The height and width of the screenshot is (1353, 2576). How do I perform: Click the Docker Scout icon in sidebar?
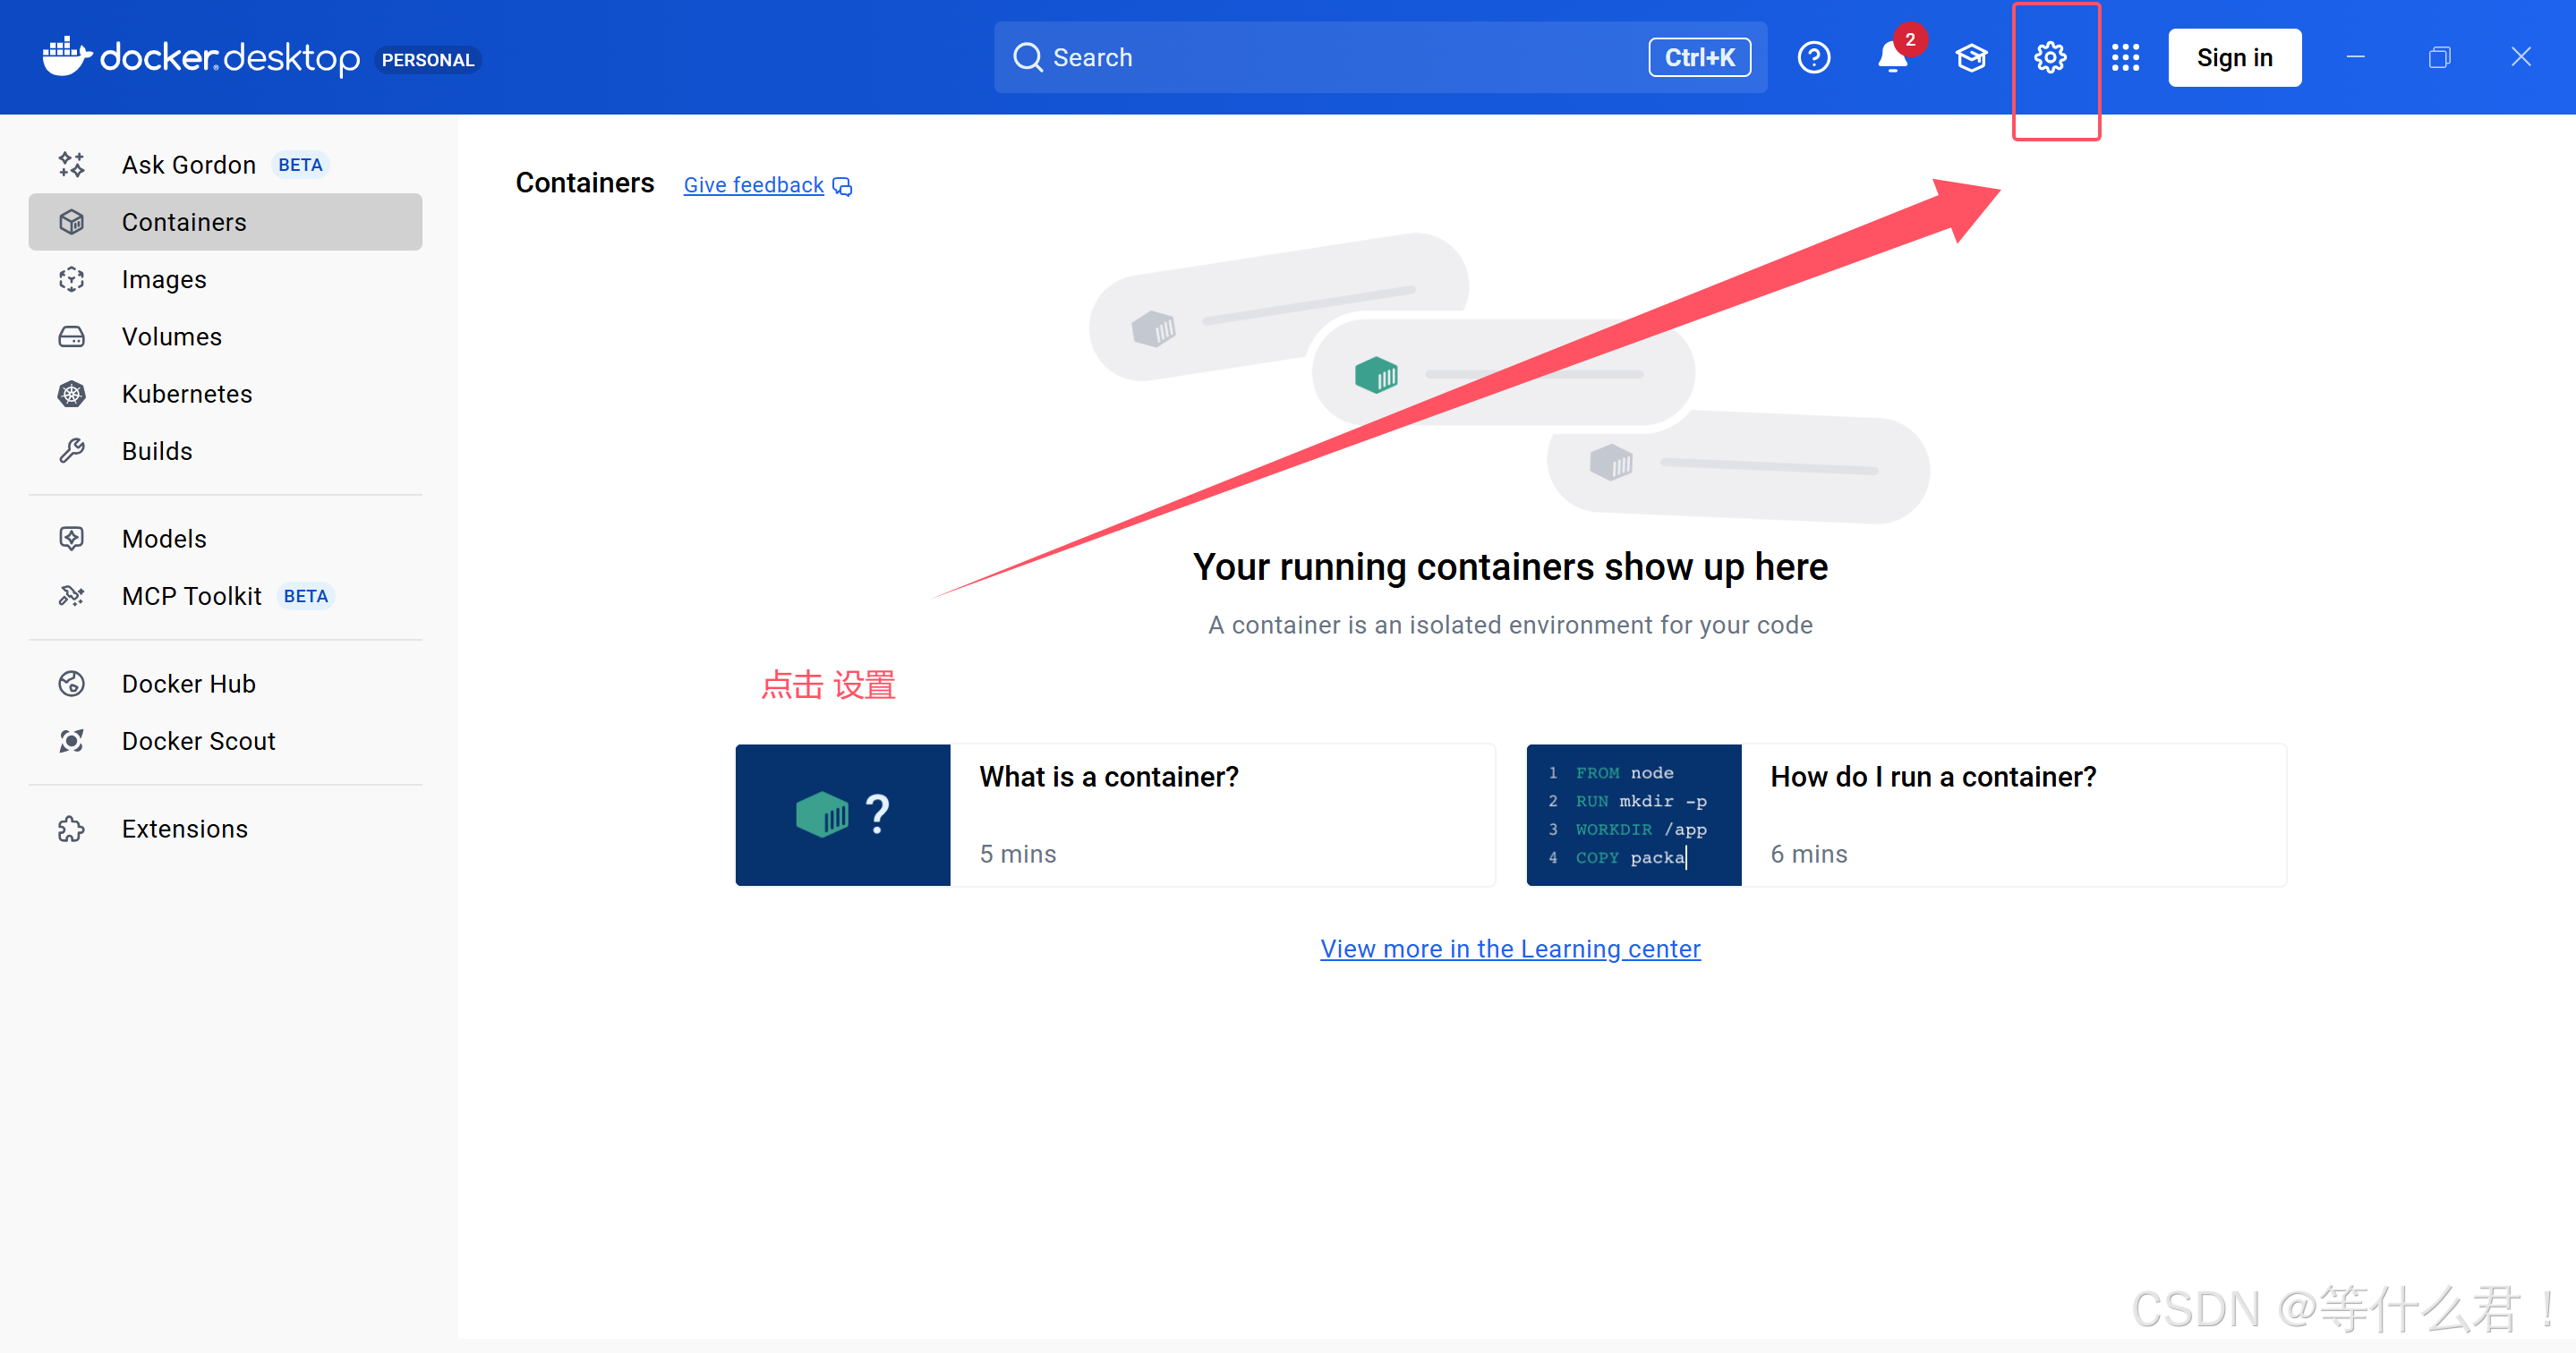click(x=72, y=741)
